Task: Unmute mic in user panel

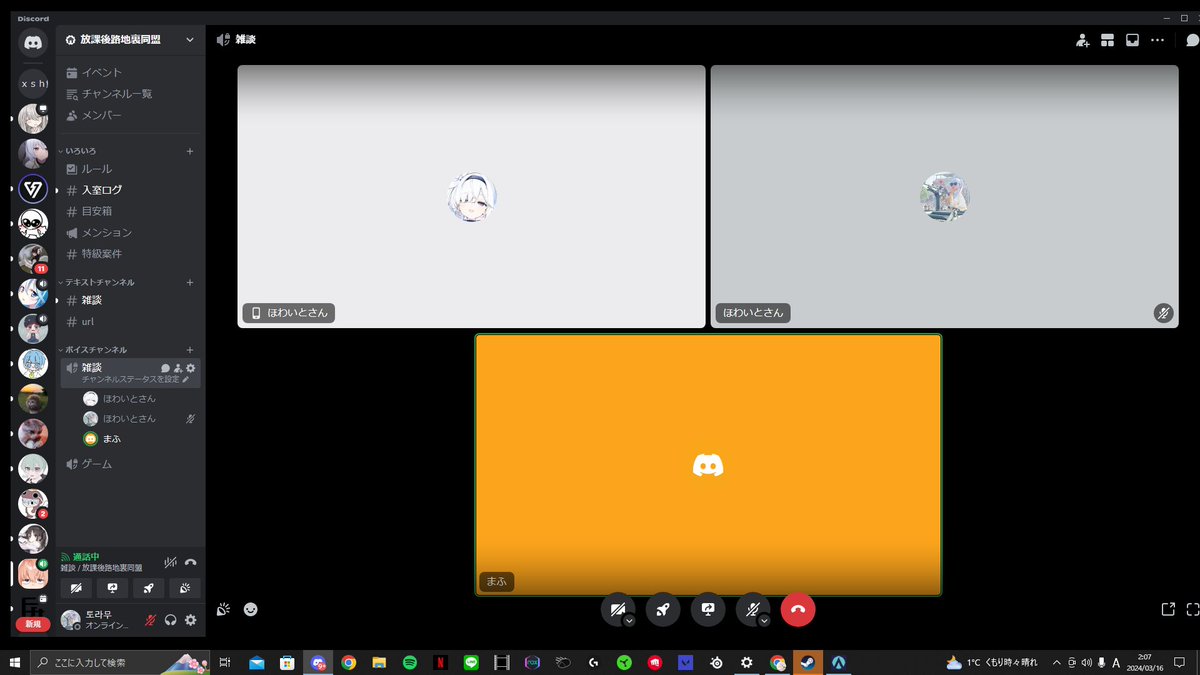Action: click(x=151, y=620)
